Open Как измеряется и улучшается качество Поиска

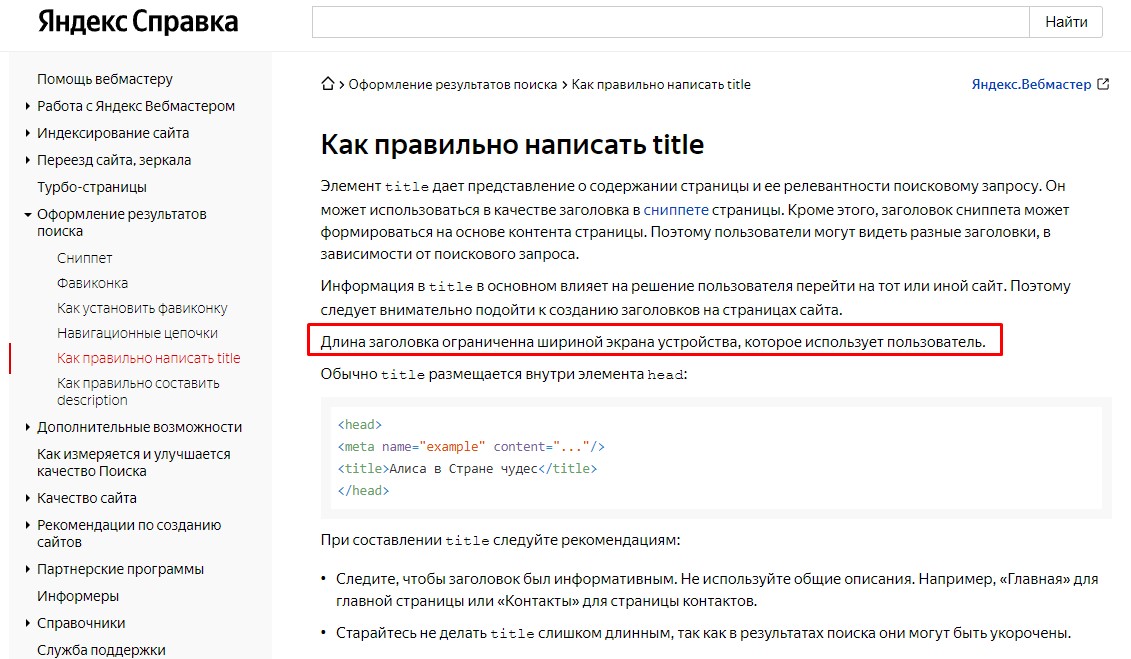pyautogui.click(x=133, y=462)
